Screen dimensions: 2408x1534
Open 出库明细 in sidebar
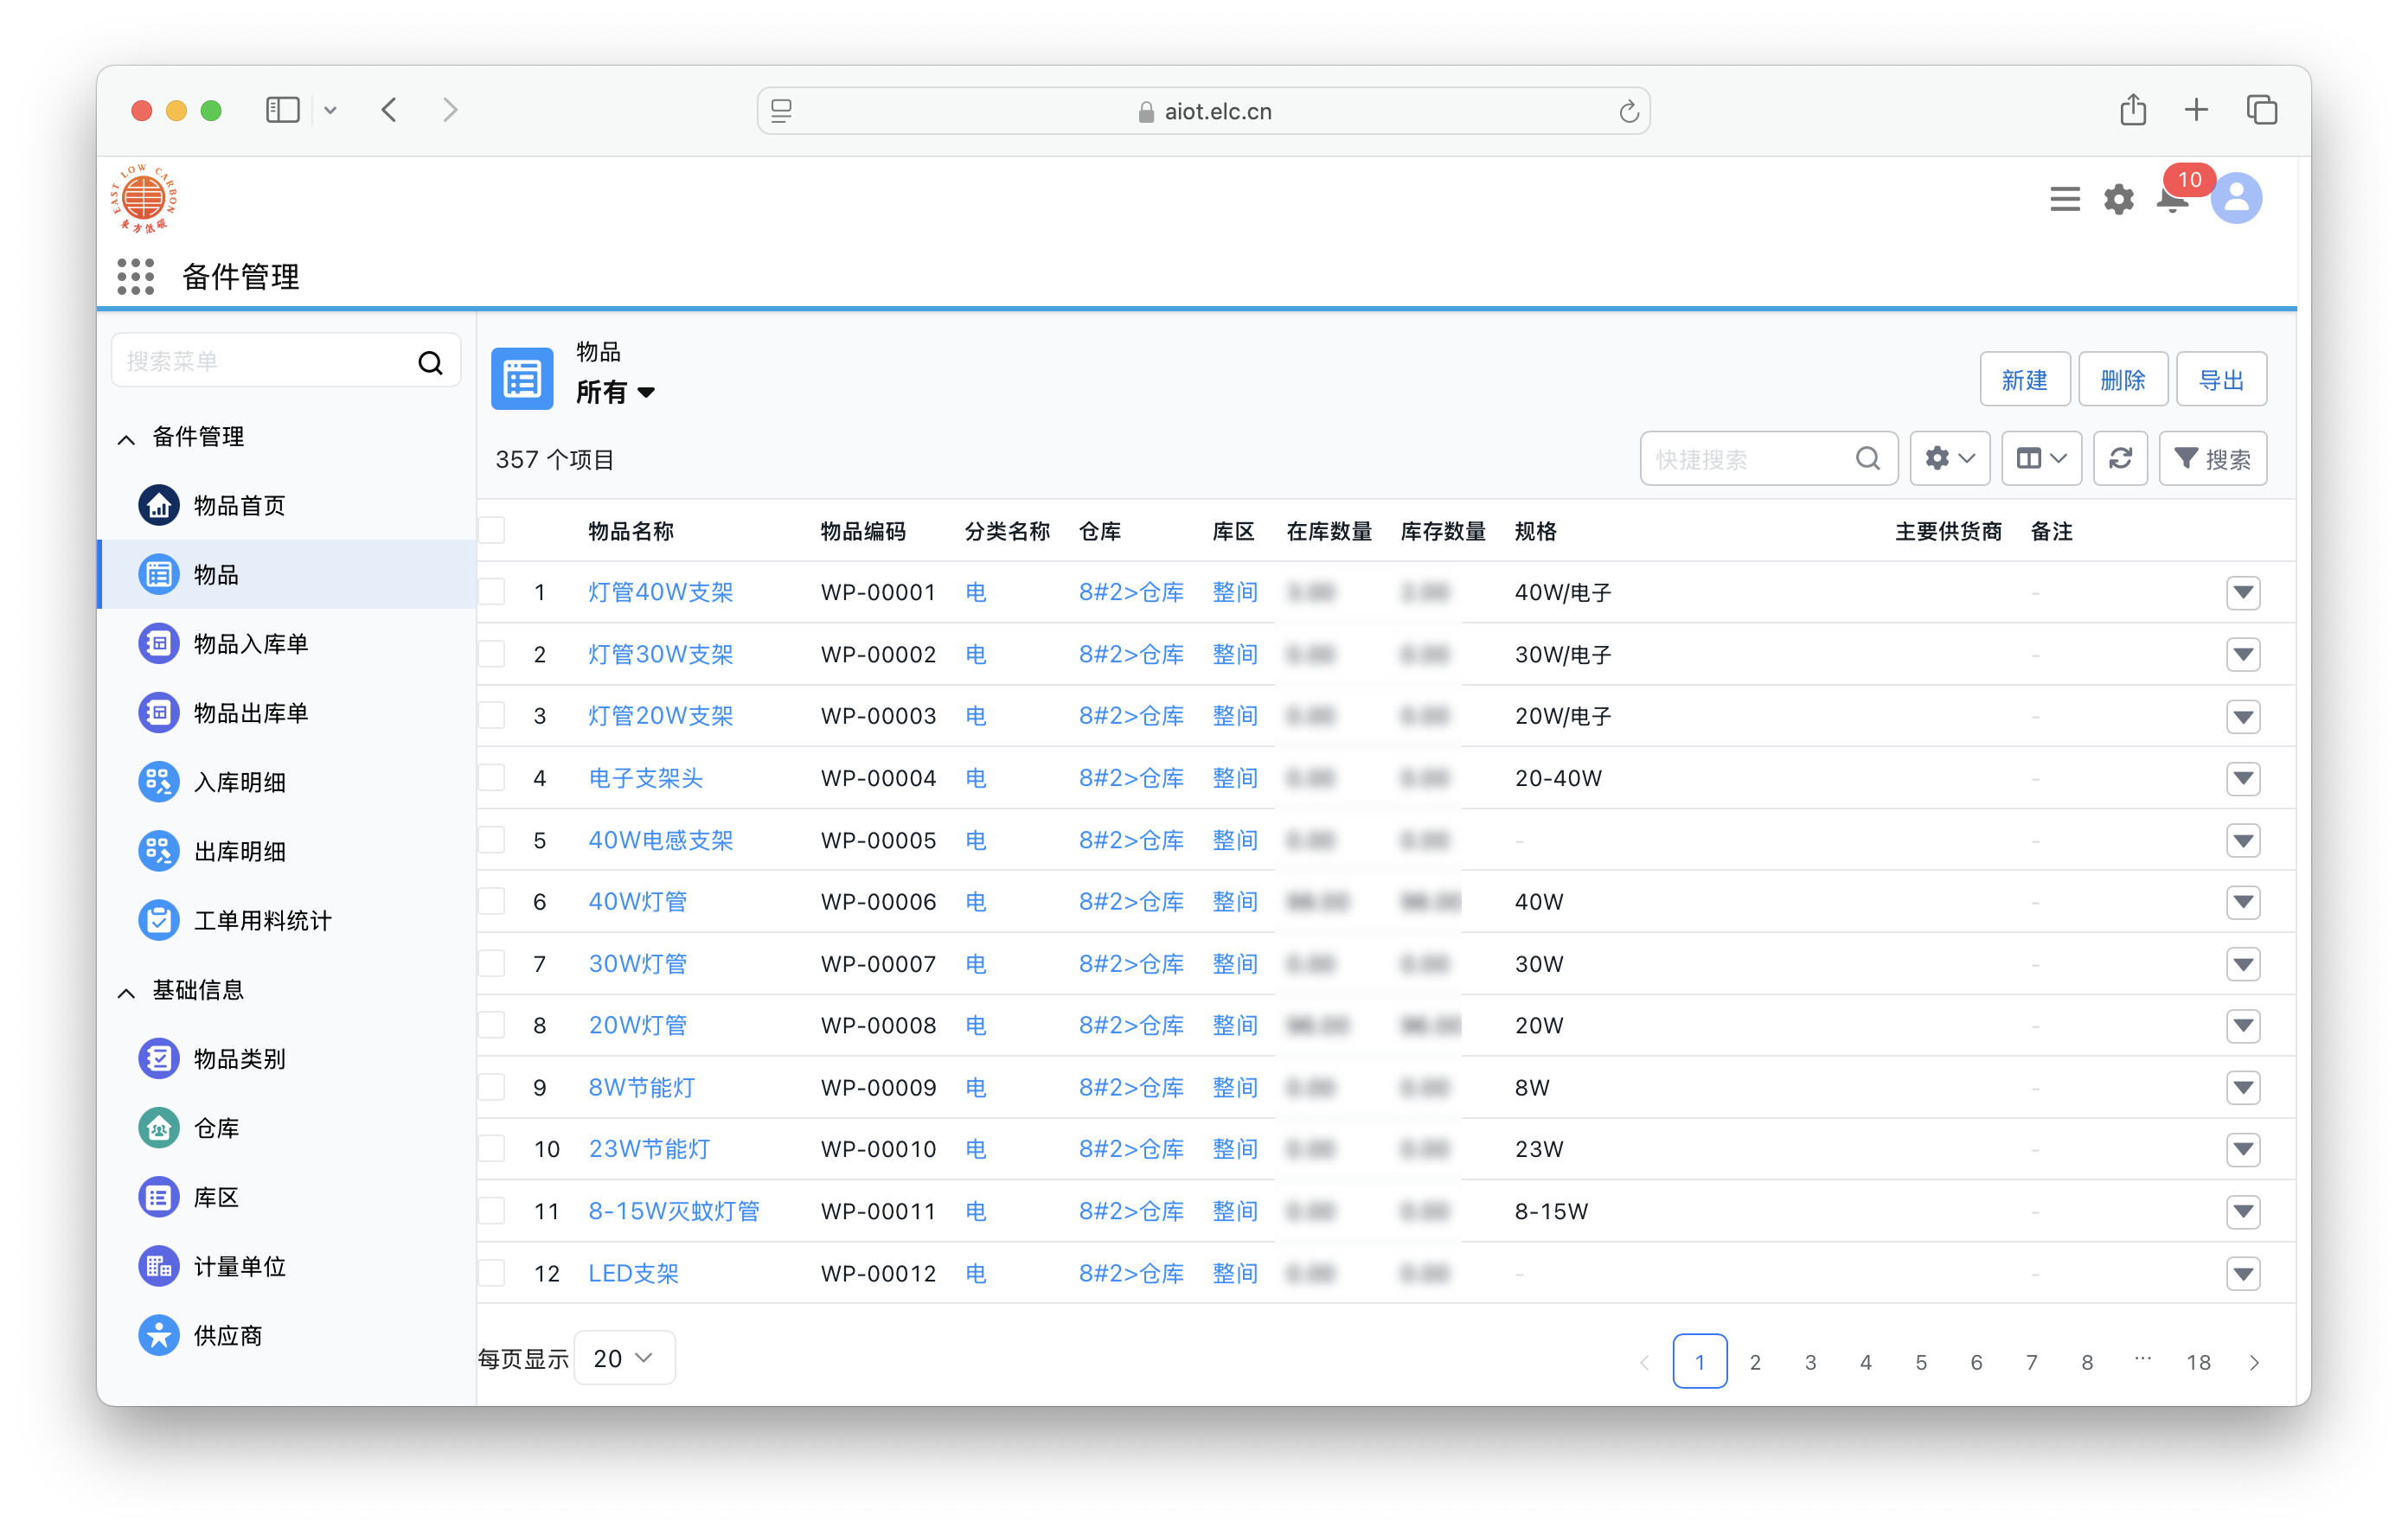[x=288, y=851]
